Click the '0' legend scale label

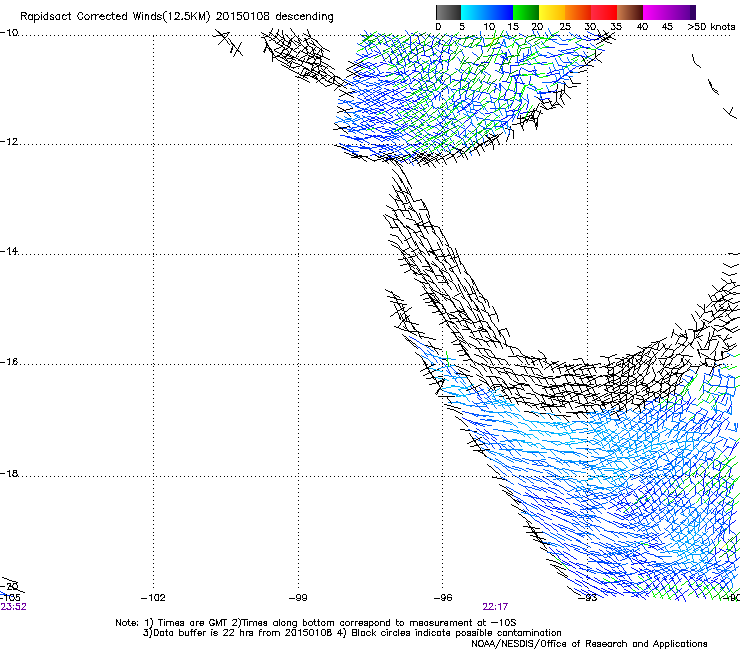pos(438,27)
